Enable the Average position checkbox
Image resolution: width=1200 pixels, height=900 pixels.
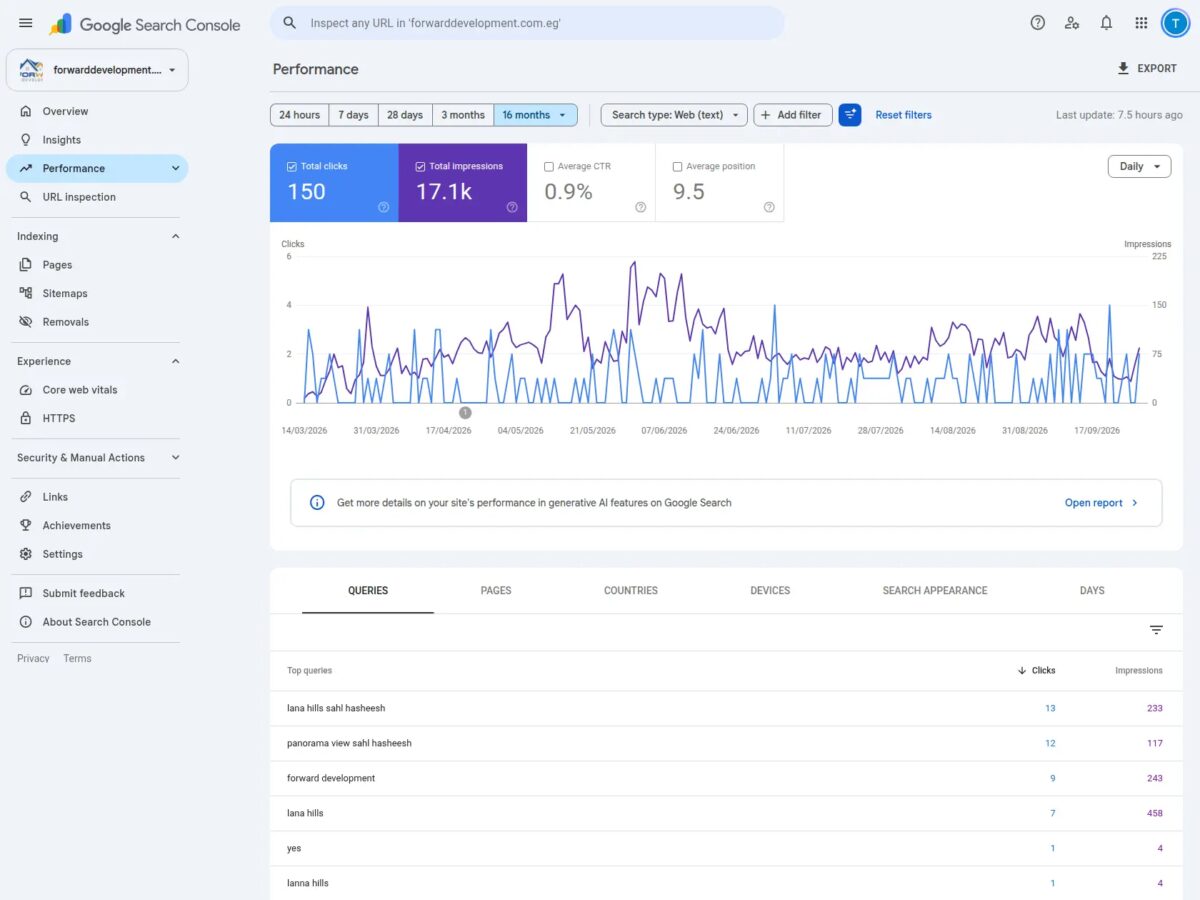pyautogui.click(x=677, y=167)
